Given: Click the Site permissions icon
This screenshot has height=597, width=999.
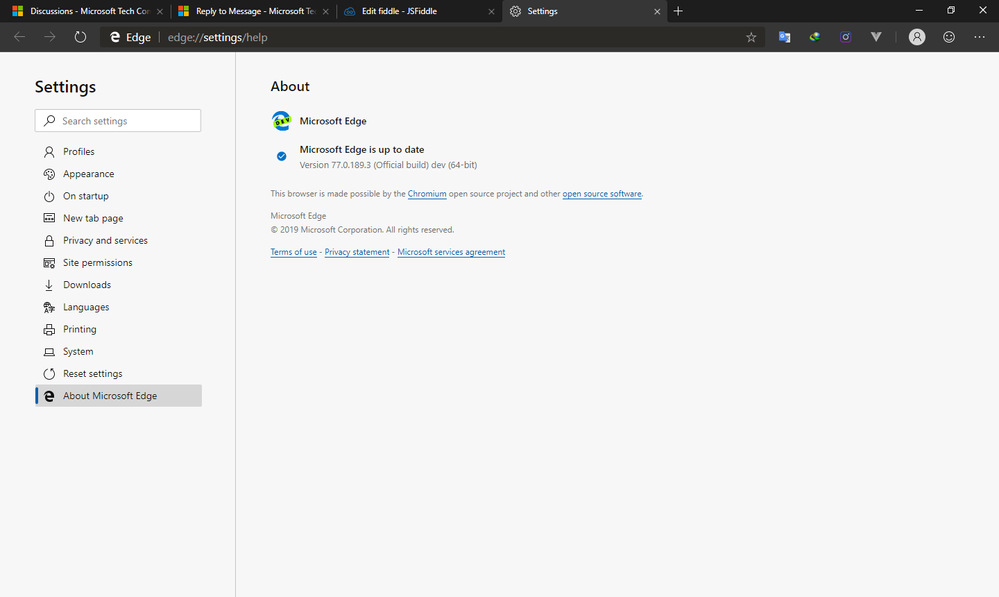Looking at the screenshot, I should (49, 263).
